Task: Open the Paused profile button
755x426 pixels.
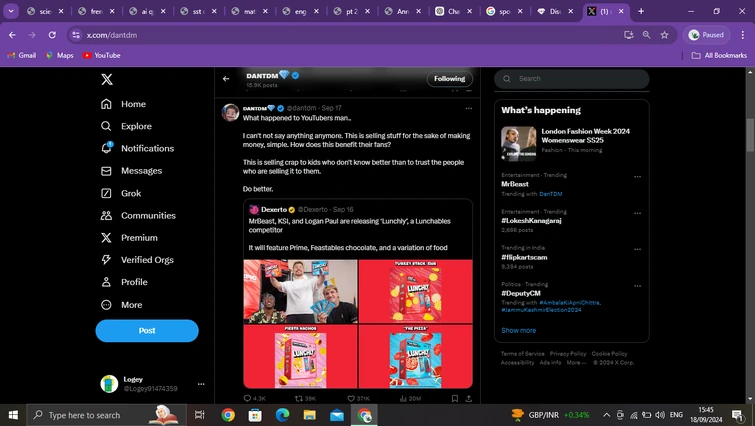Action: click(706, 35)
